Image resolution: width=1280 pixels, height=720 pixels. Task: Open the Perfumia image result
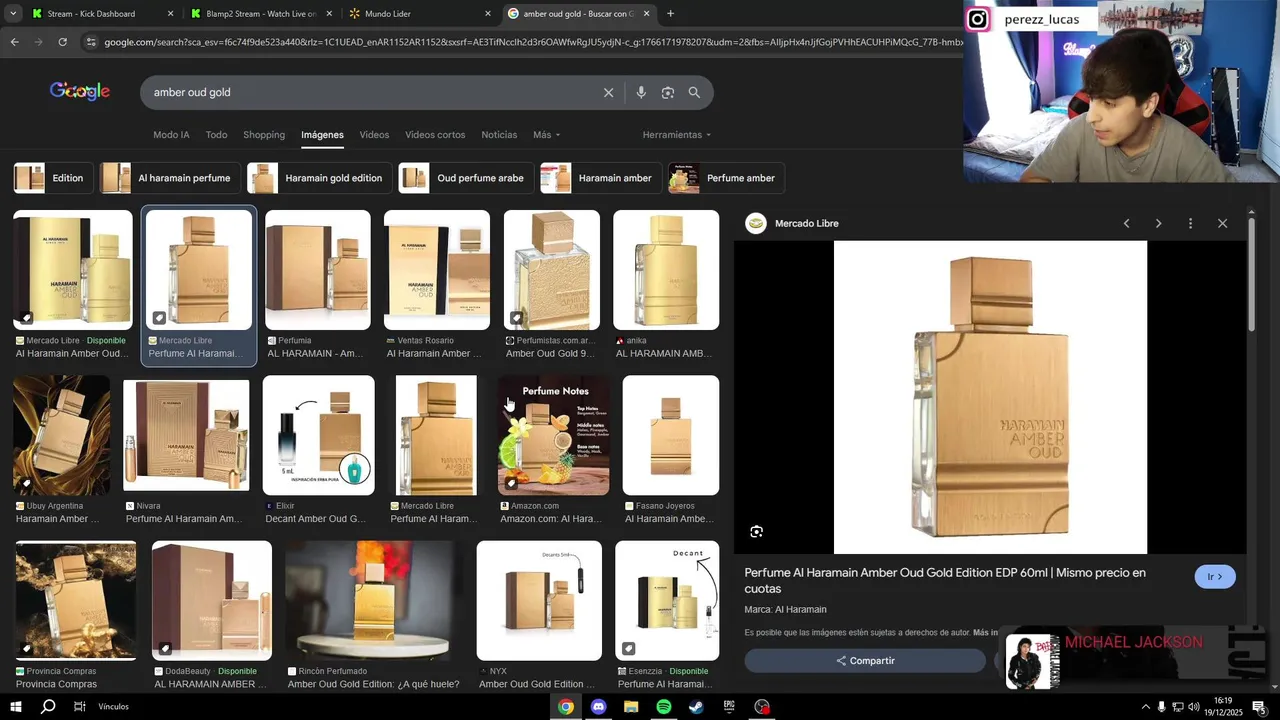point(318,270)
